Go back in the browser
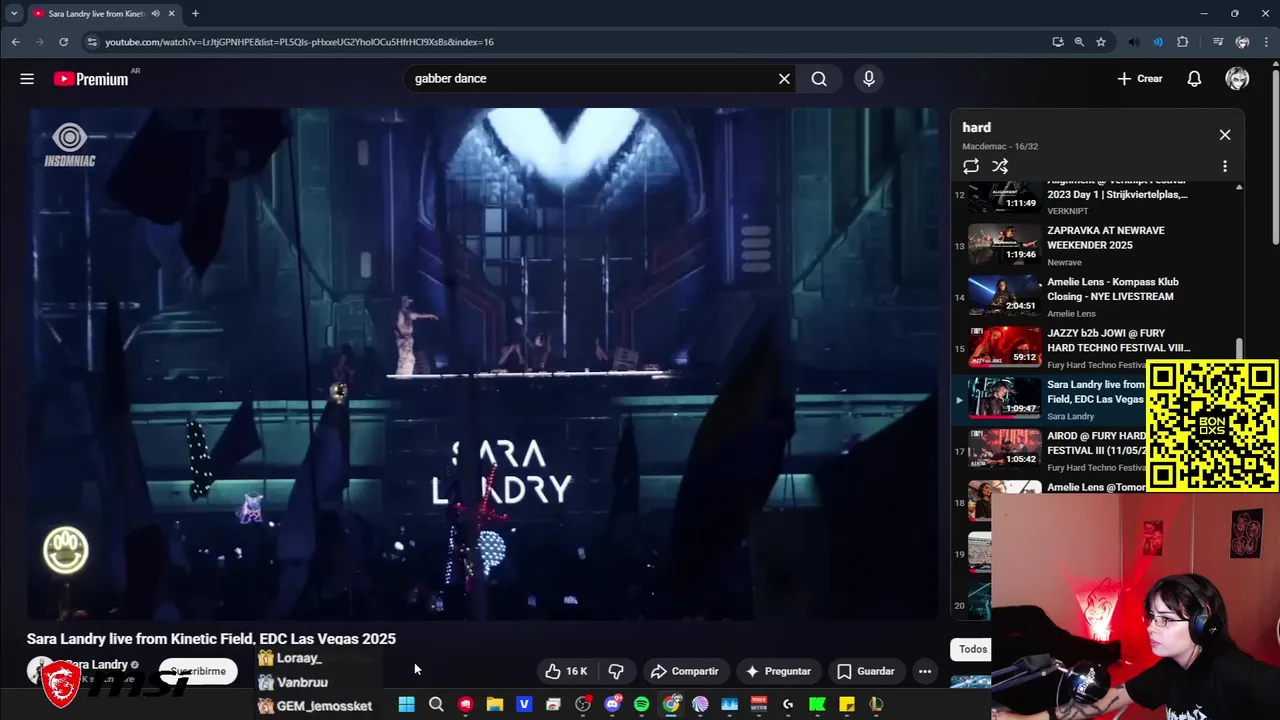The width and height of the screenshot is (1280, 720). [x=15, y=42]
